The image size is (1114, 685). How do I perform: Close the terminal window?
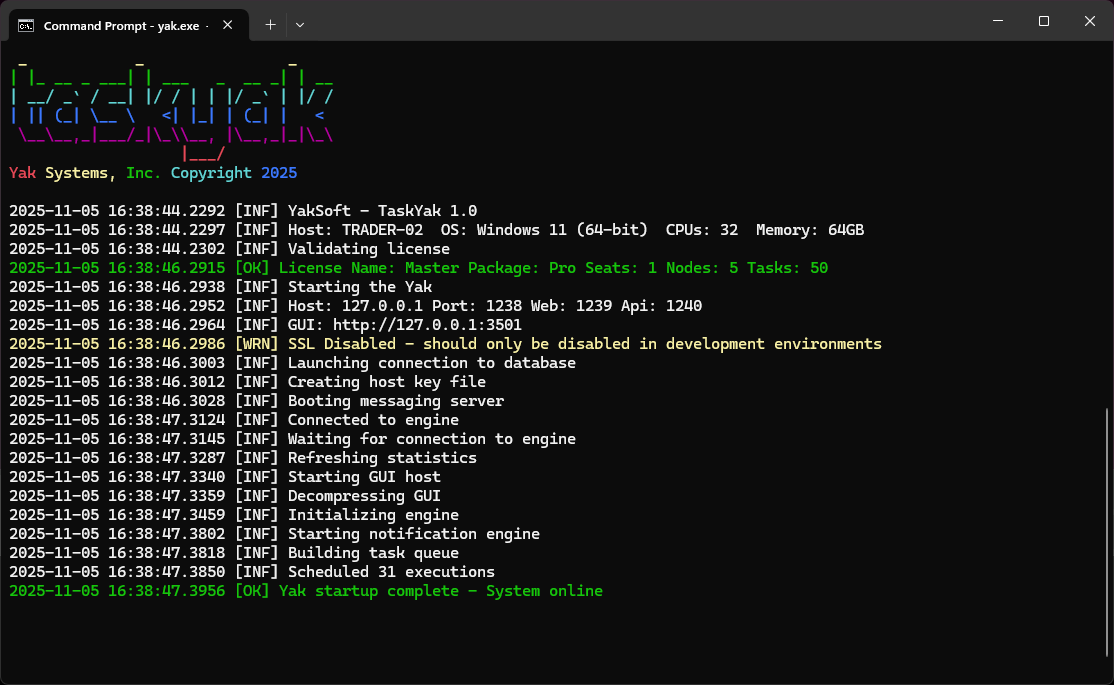point(1090,21)
